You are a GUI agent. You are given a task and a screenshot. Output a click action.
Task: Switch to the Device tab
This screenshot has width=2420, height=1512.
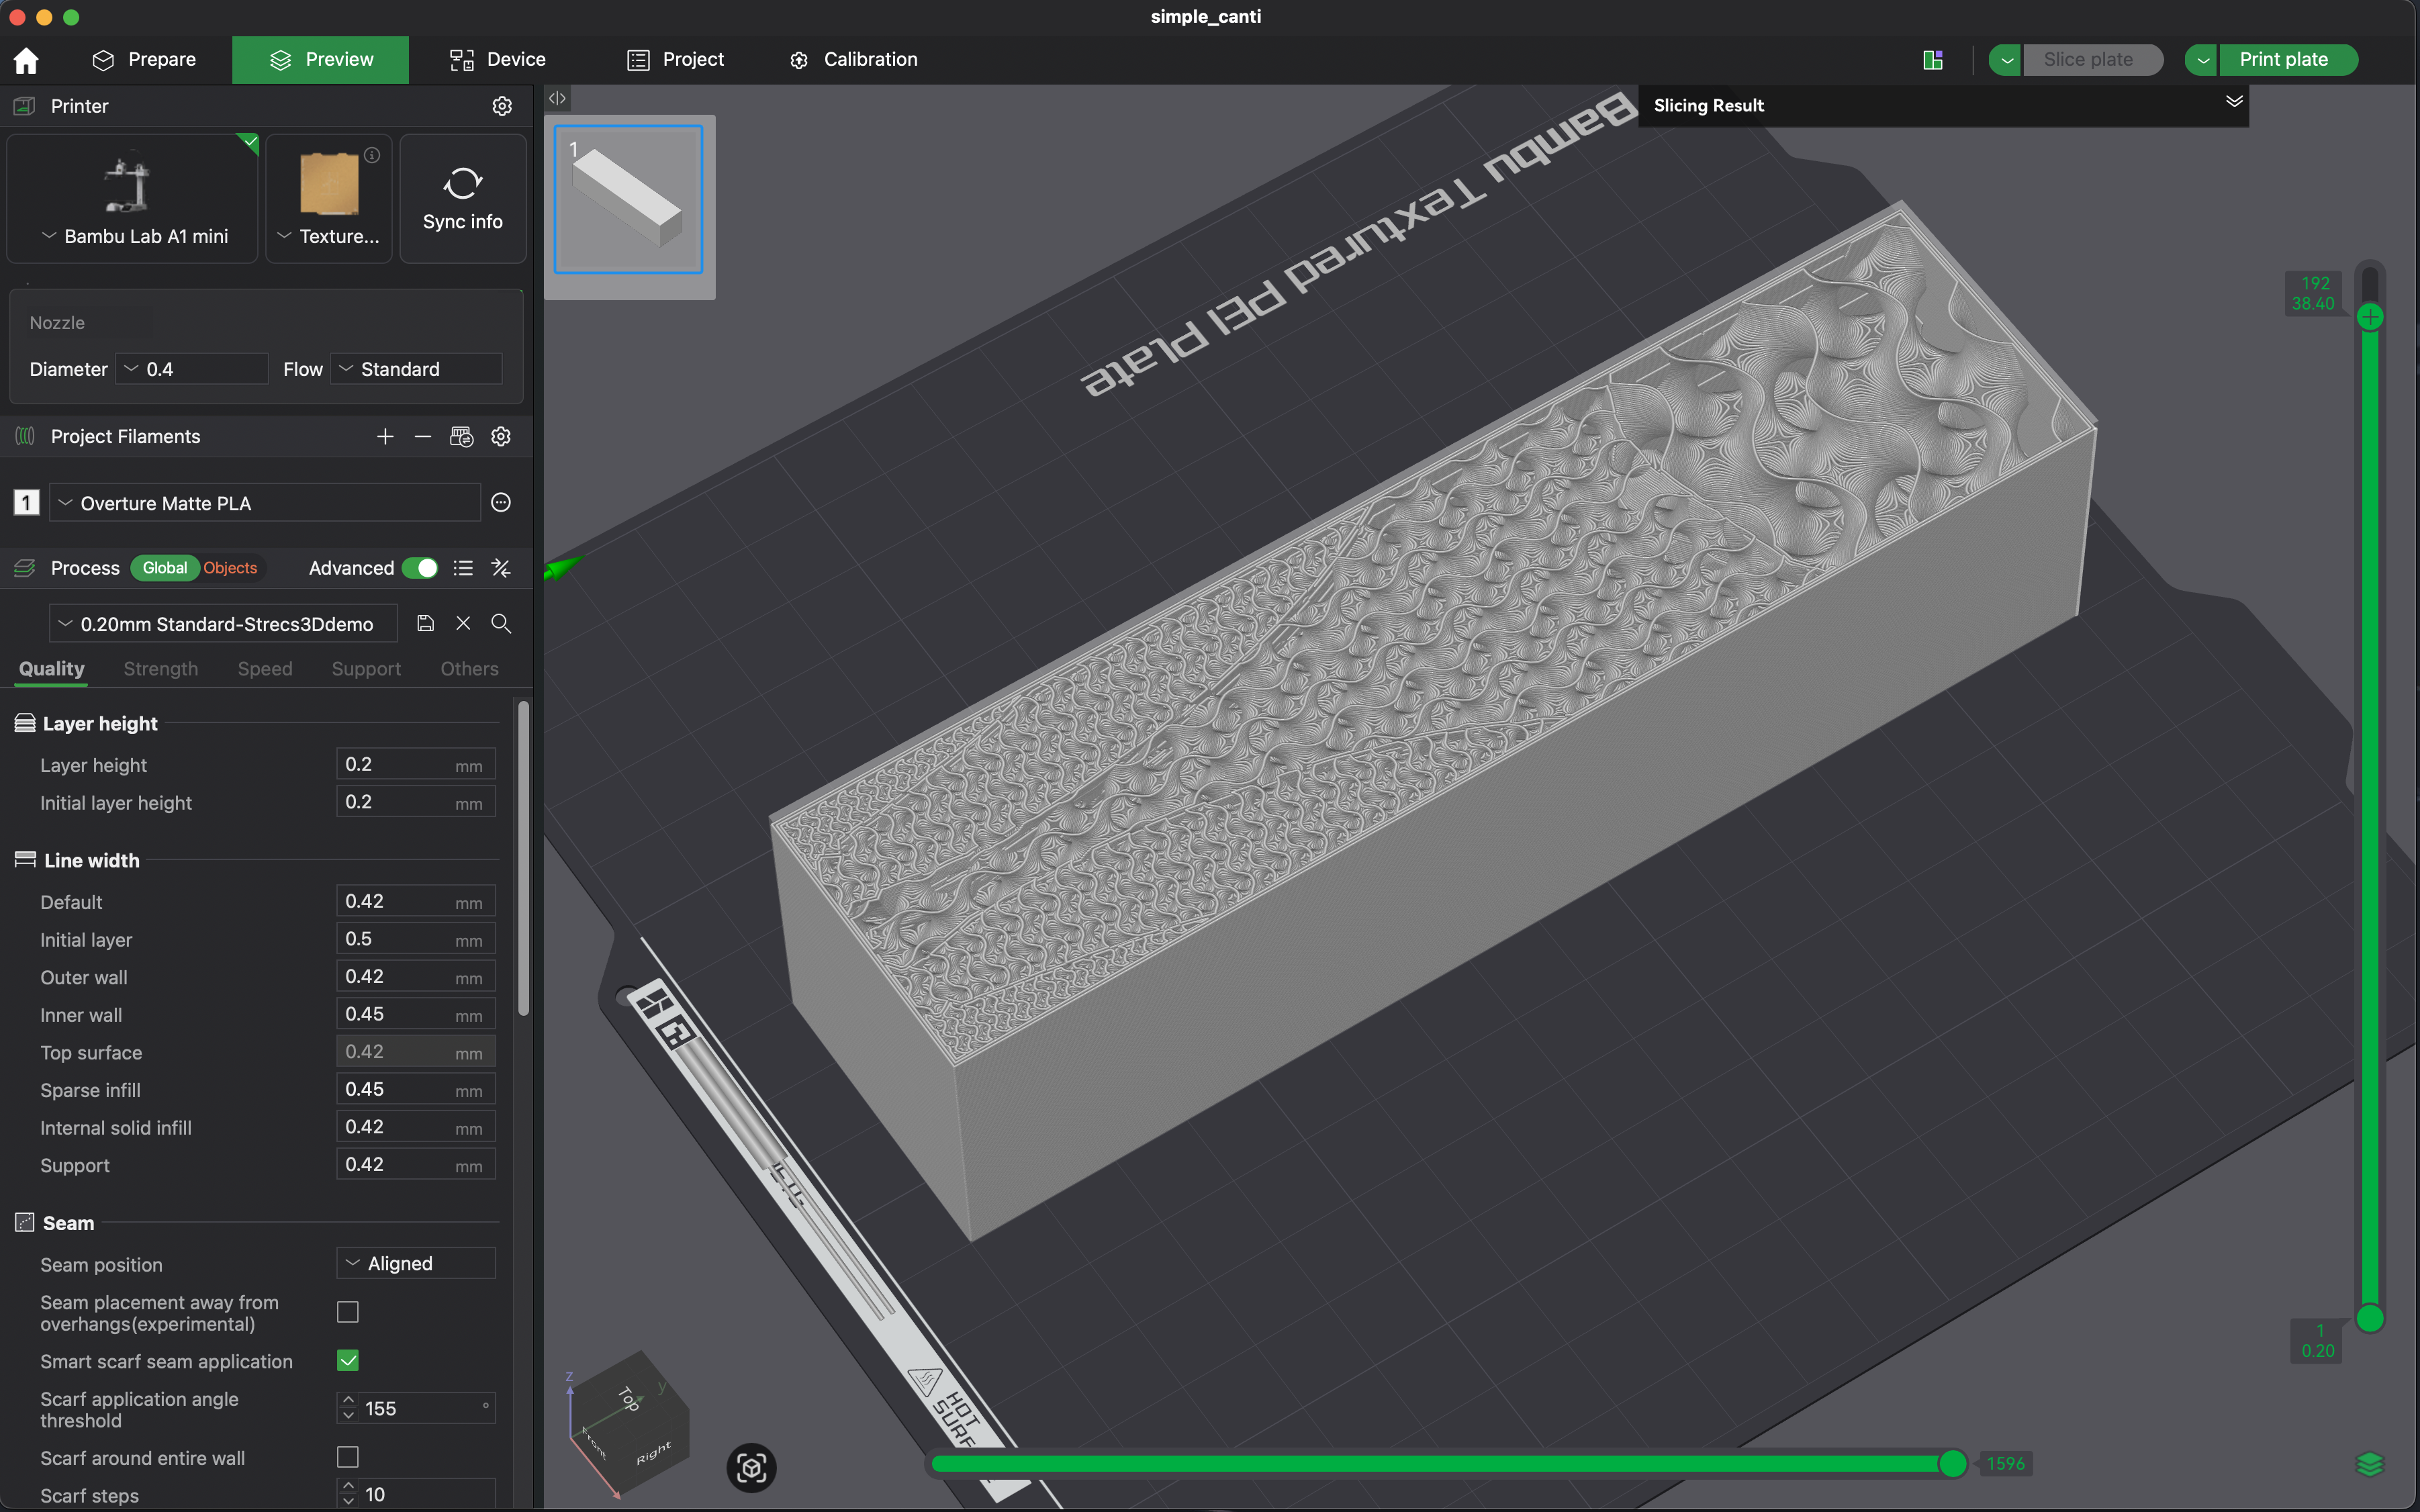497,59
